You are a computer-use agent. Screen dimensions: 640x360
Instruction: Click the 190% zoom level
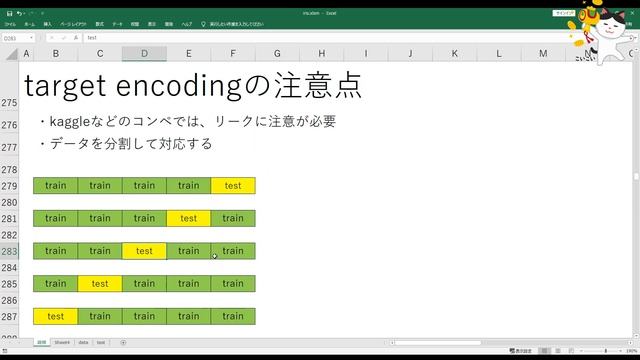[631, 351]
